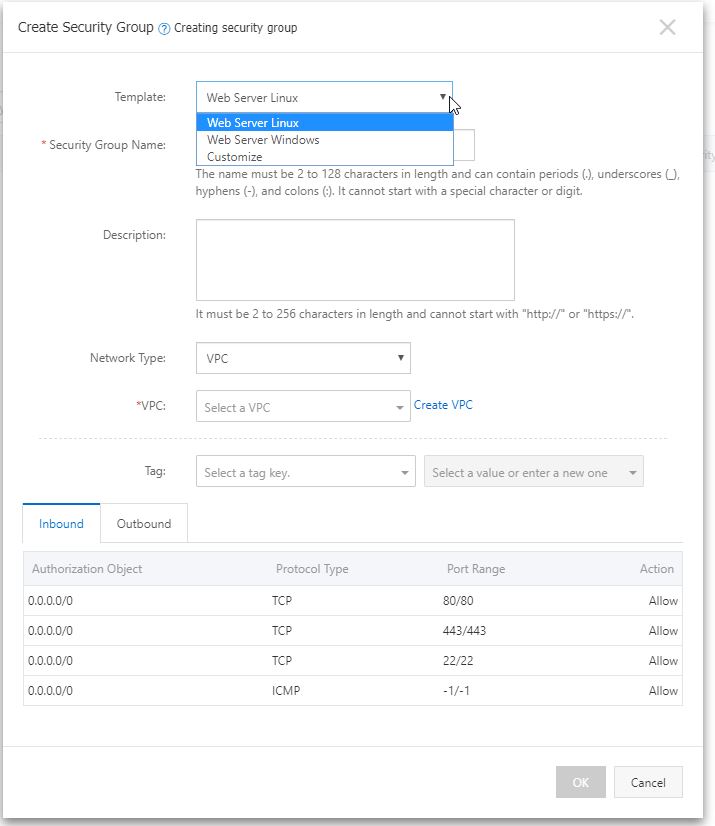The image size is (715, 826).
Task: Switch to the Outbound tab
Action: (x=143, y=523)
